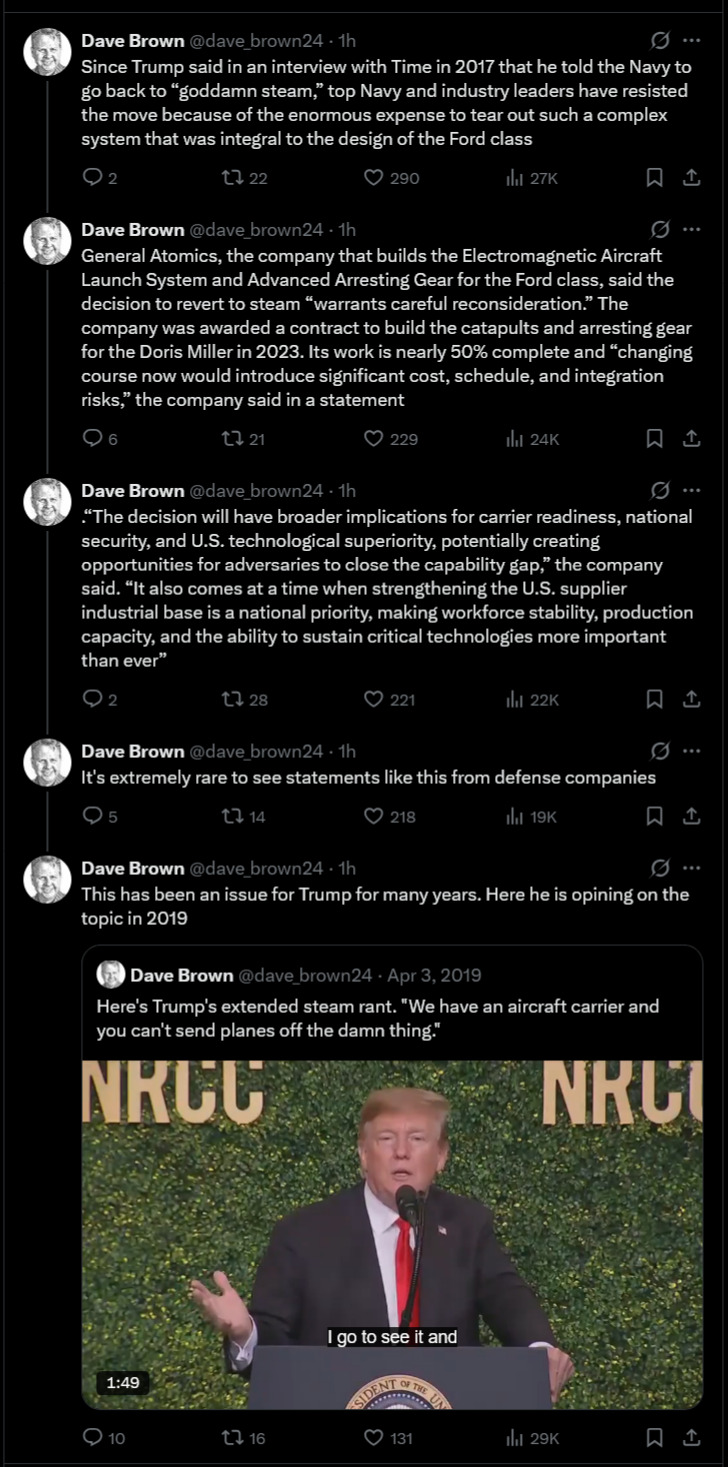Open the three-dot menu on the last tweet

691,868
